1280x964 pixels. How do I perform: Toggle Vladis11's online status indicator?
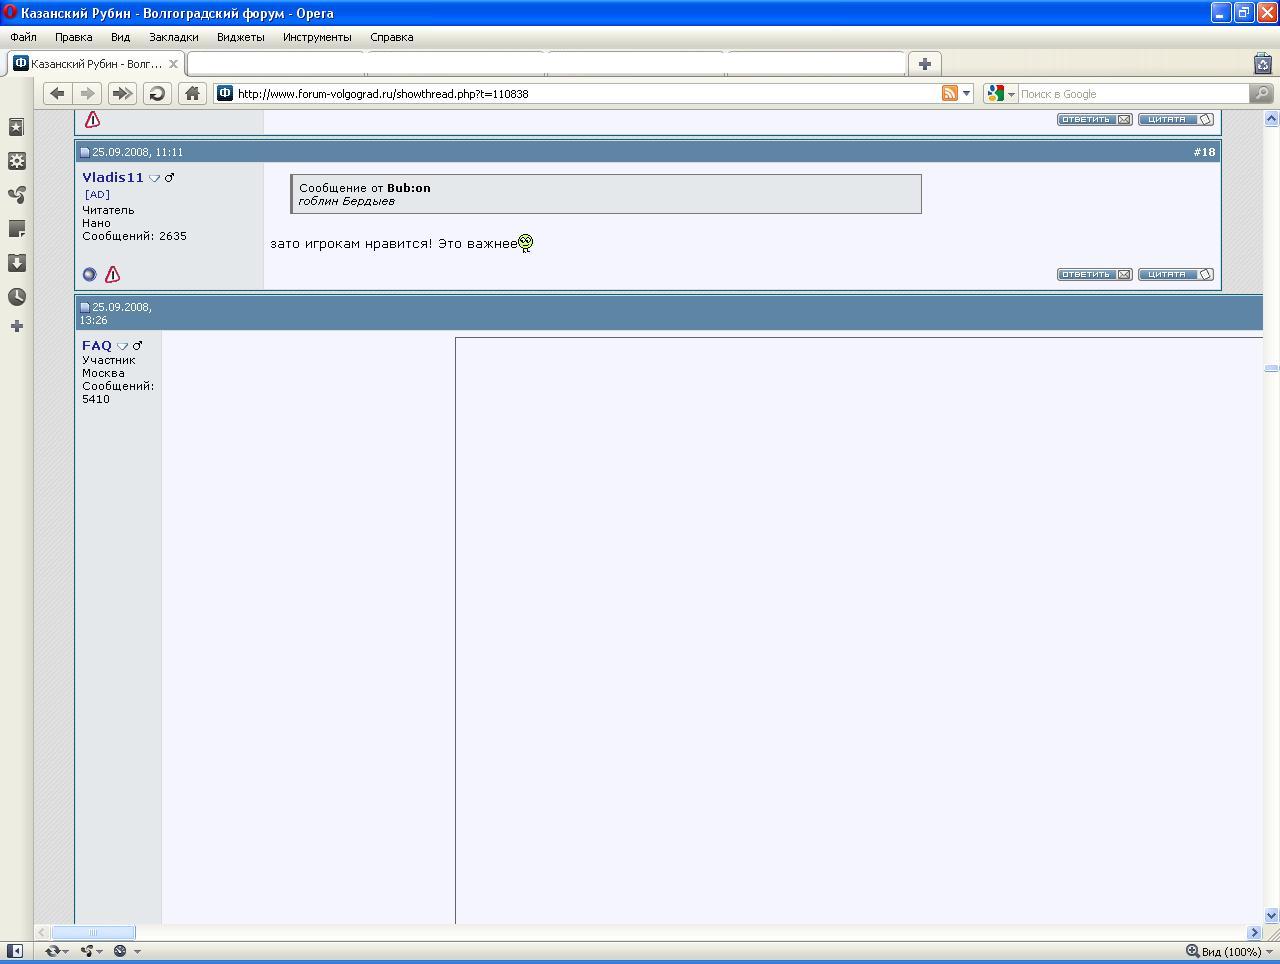[x=89, y=274]
